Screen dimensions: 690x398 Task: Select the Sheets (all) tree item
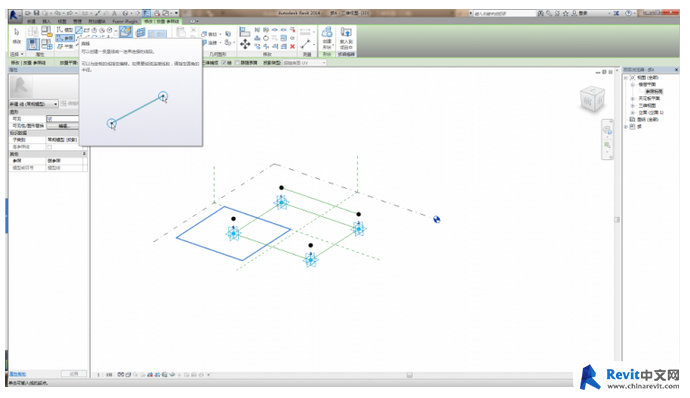pyautogui.click(x=647, y=119)
